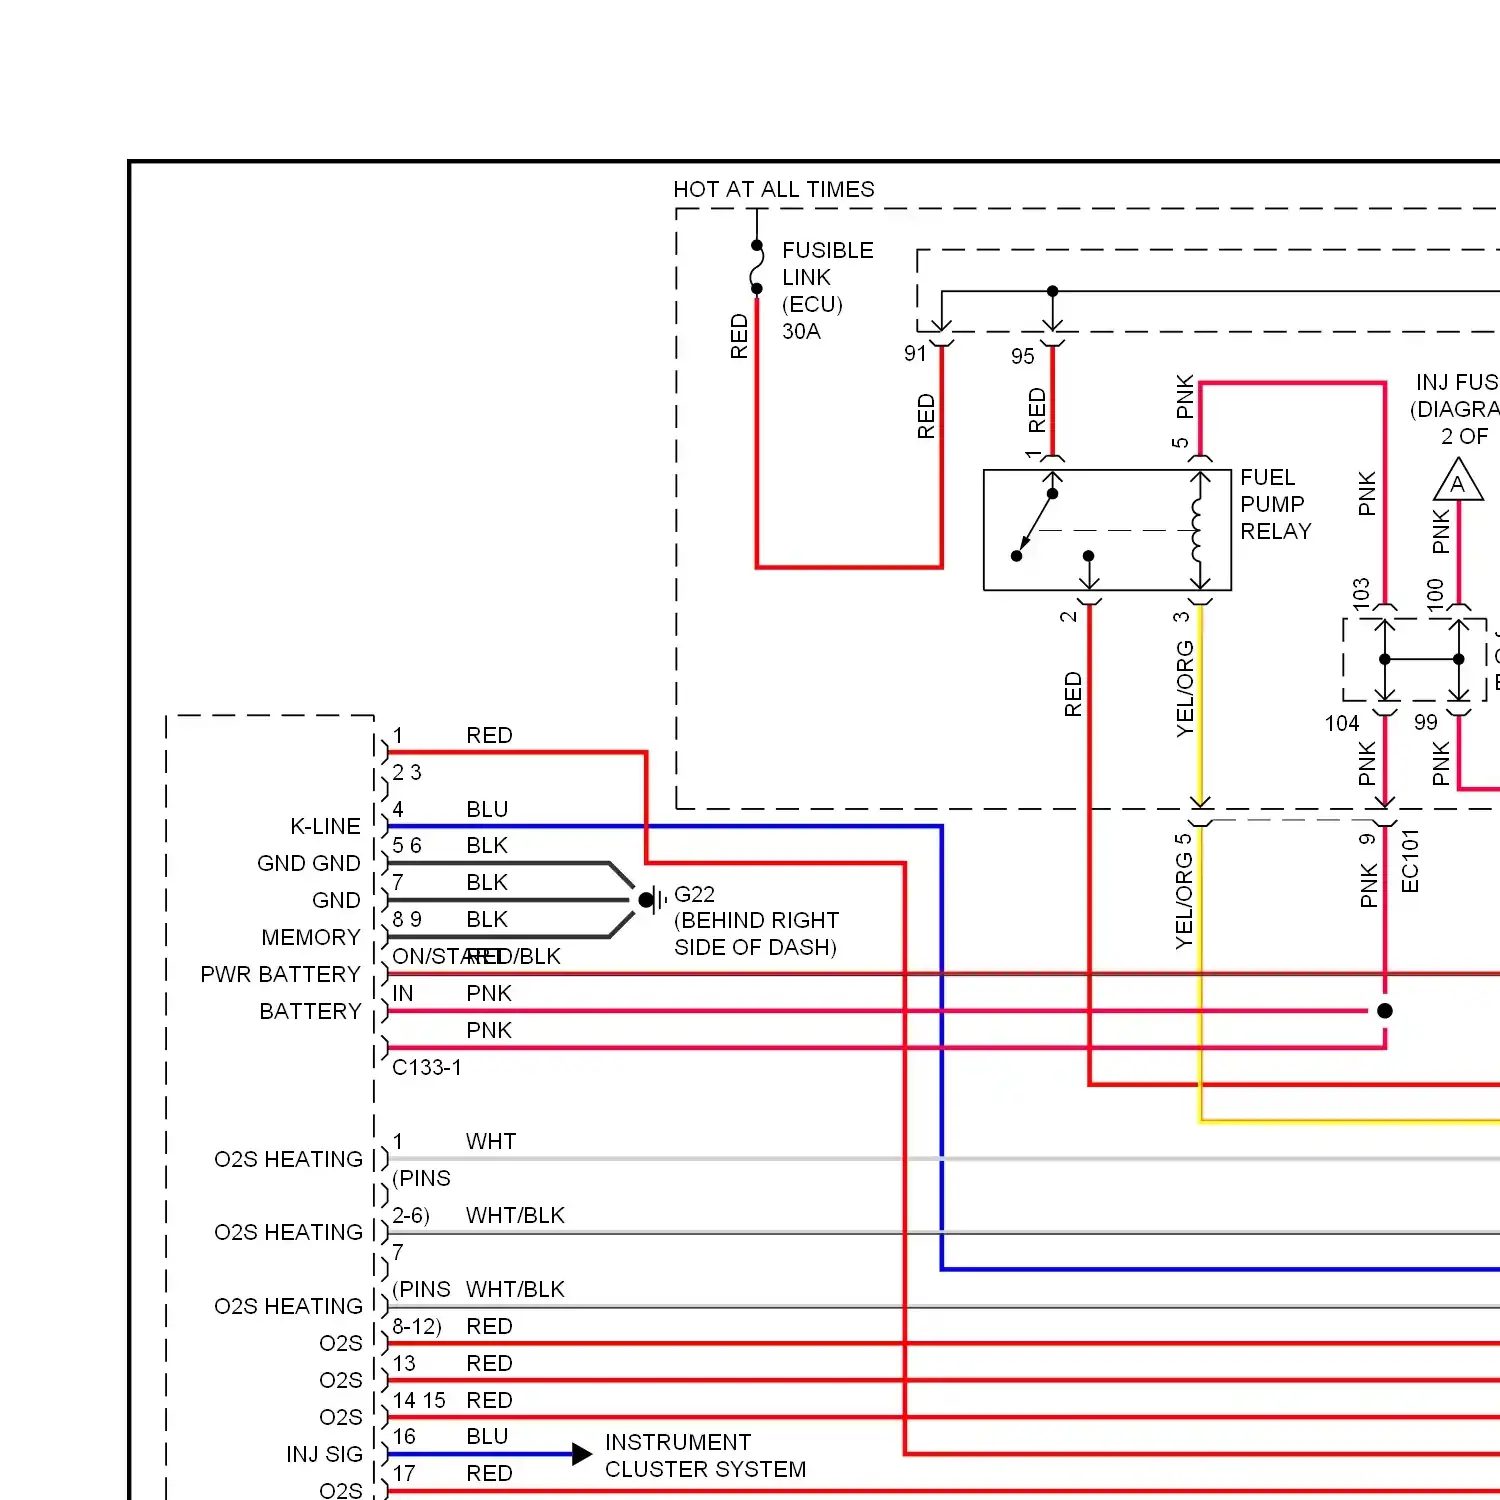This screenshot has height=1500, width=1500.
Task: Select the WHT/BLK label on the (PINS row above 8-12)
Action: click(x=515, y=1289)
